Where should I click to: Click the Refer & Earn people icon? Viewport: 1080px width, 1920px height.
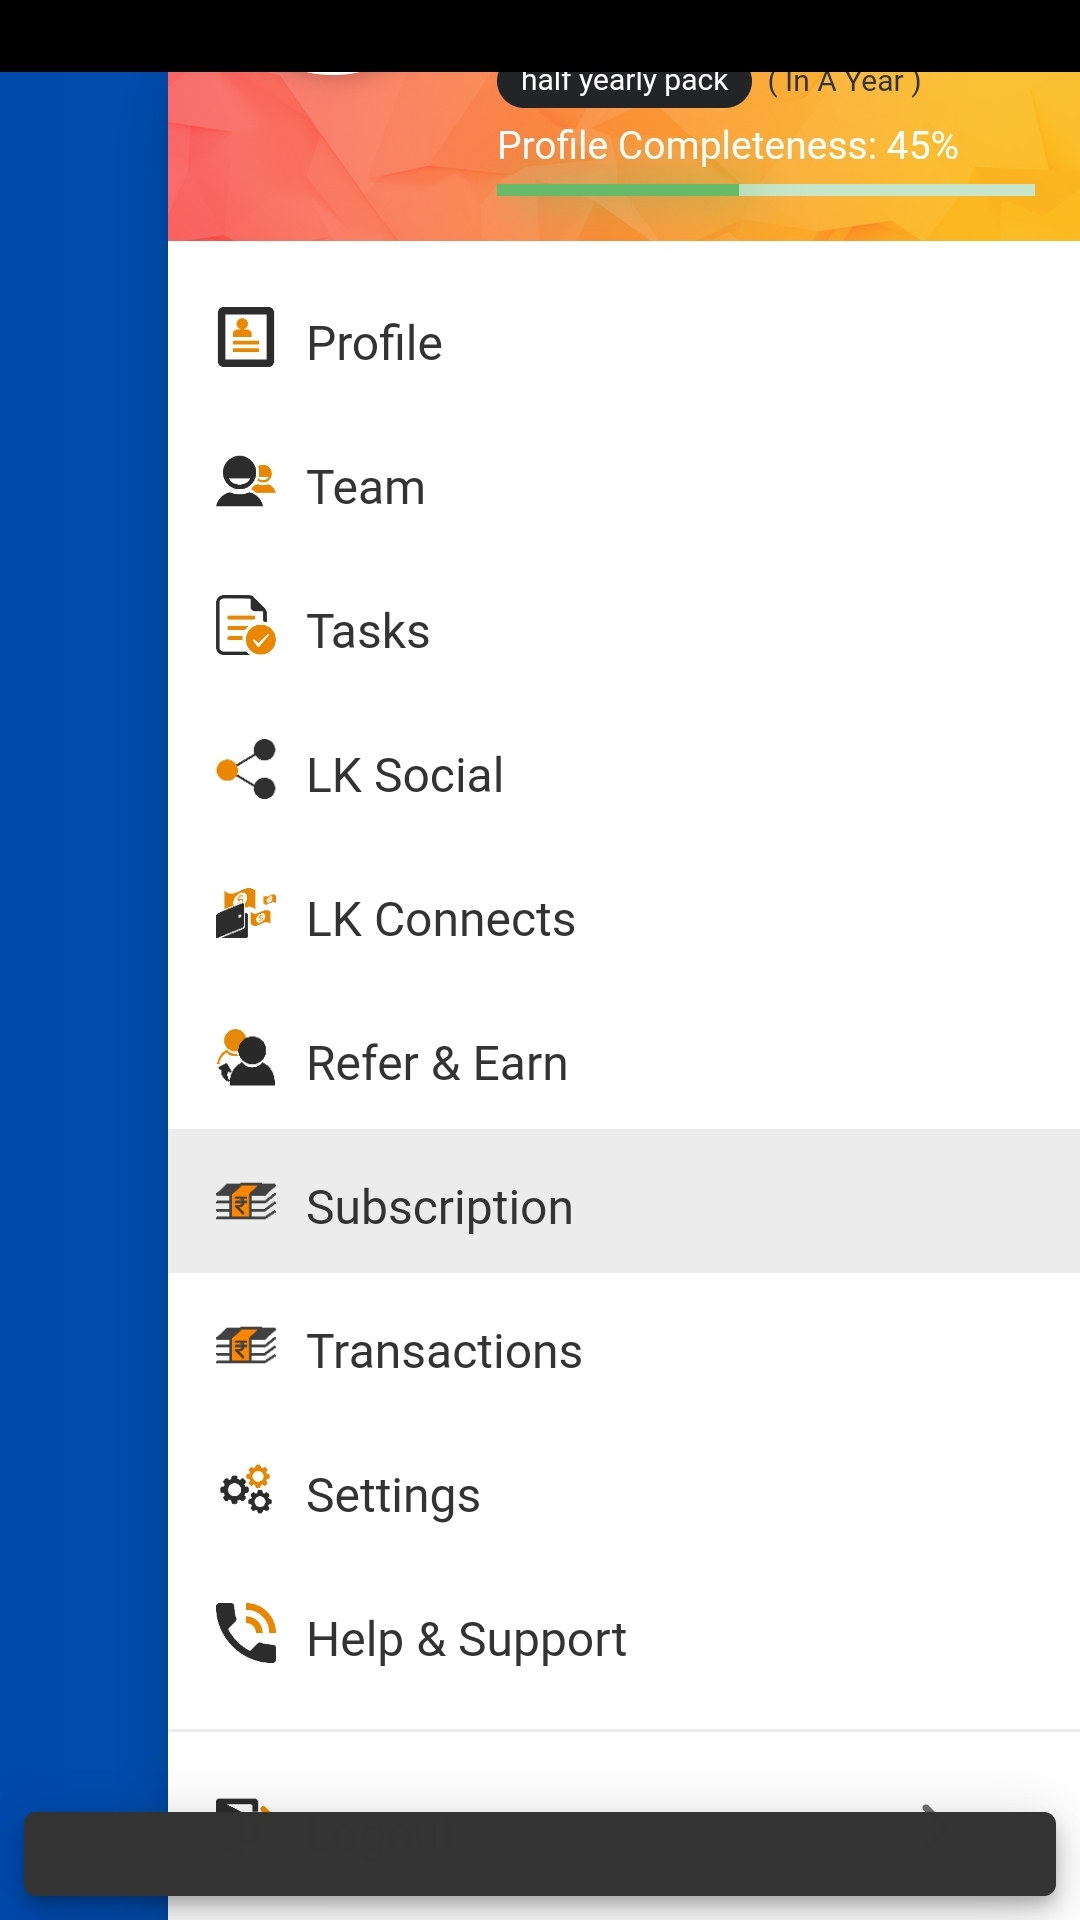click(246, 1058)
